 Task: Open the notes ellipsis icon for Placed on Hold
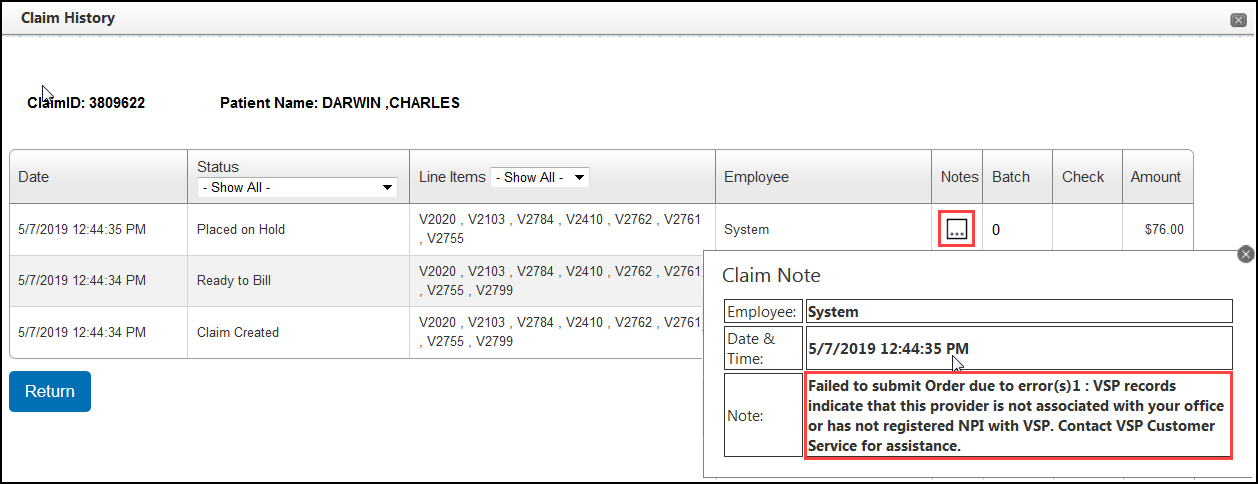pyautogui.click(x=957, y=230)
